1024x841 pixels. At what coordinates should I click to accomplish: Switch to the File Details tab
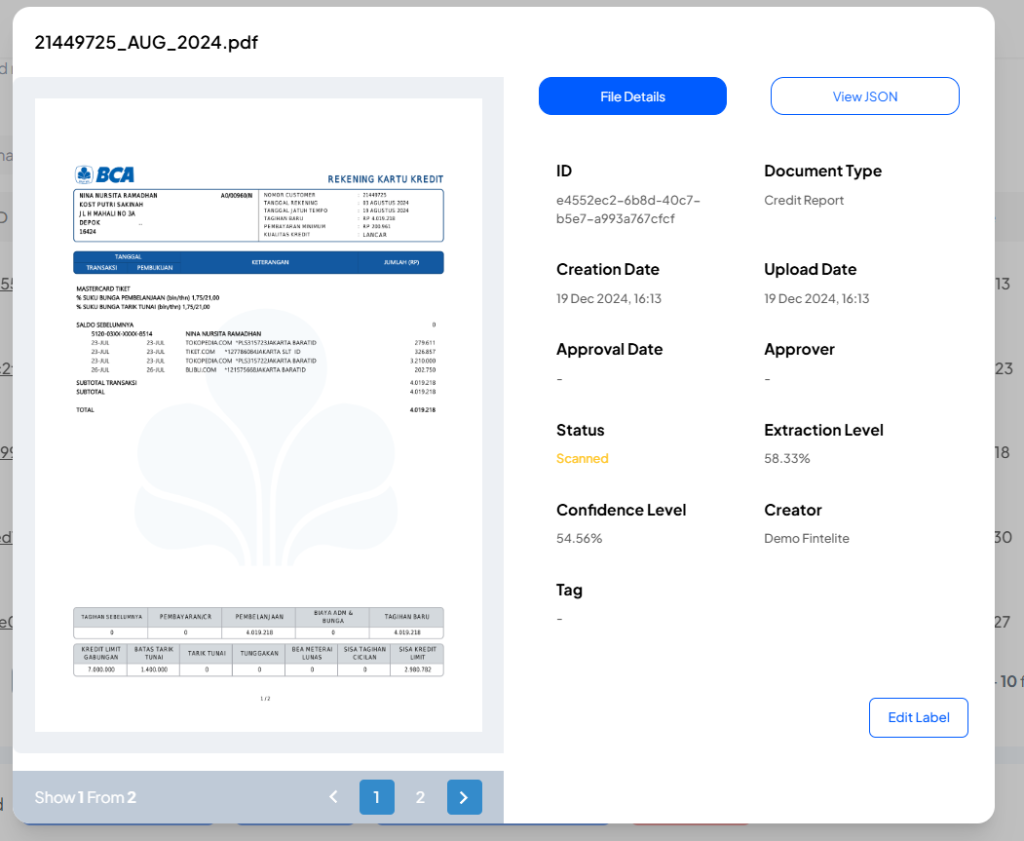click(x=632, y=96)
